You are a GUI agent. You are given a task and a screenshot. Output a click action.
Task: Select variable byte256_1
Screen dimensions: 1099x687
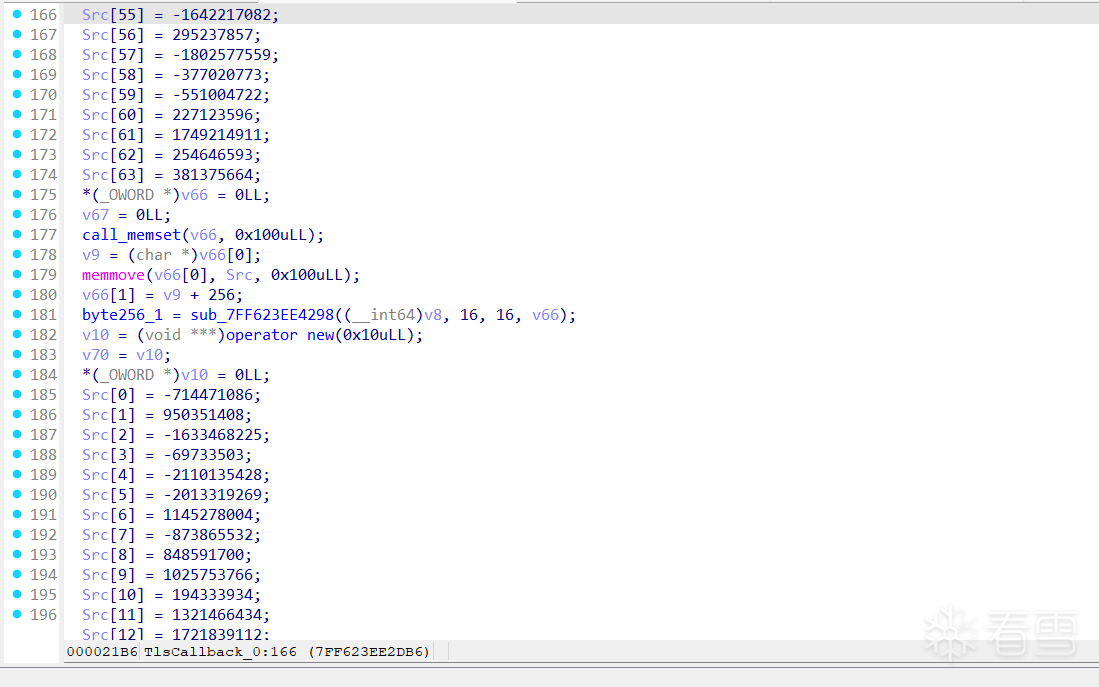click(122, 315)
